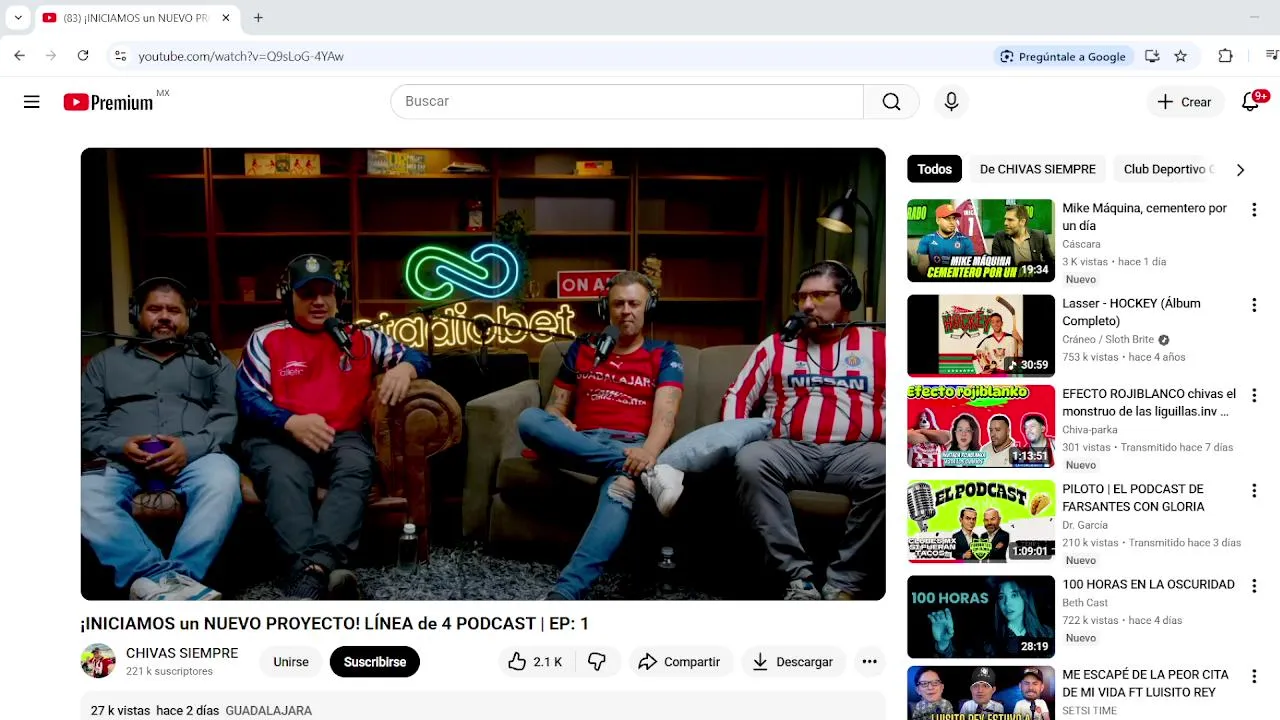The width and height of the screenshot is (1280, 720).
Task: Click Pregúntale a Google chip
Action: pyautogui.click(x=1063, y=57)
